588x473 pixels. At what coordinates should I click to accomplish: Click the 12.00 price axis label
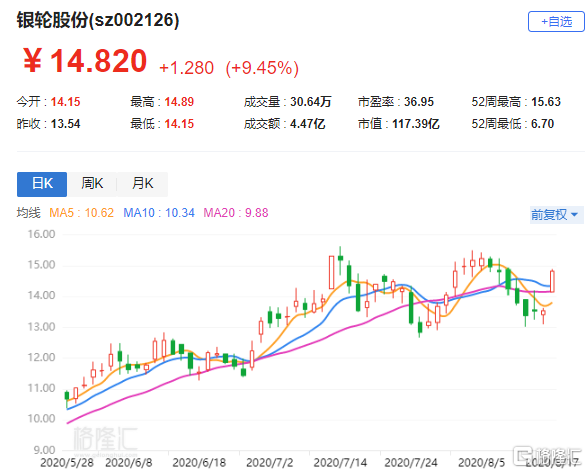tap(41, 357)
